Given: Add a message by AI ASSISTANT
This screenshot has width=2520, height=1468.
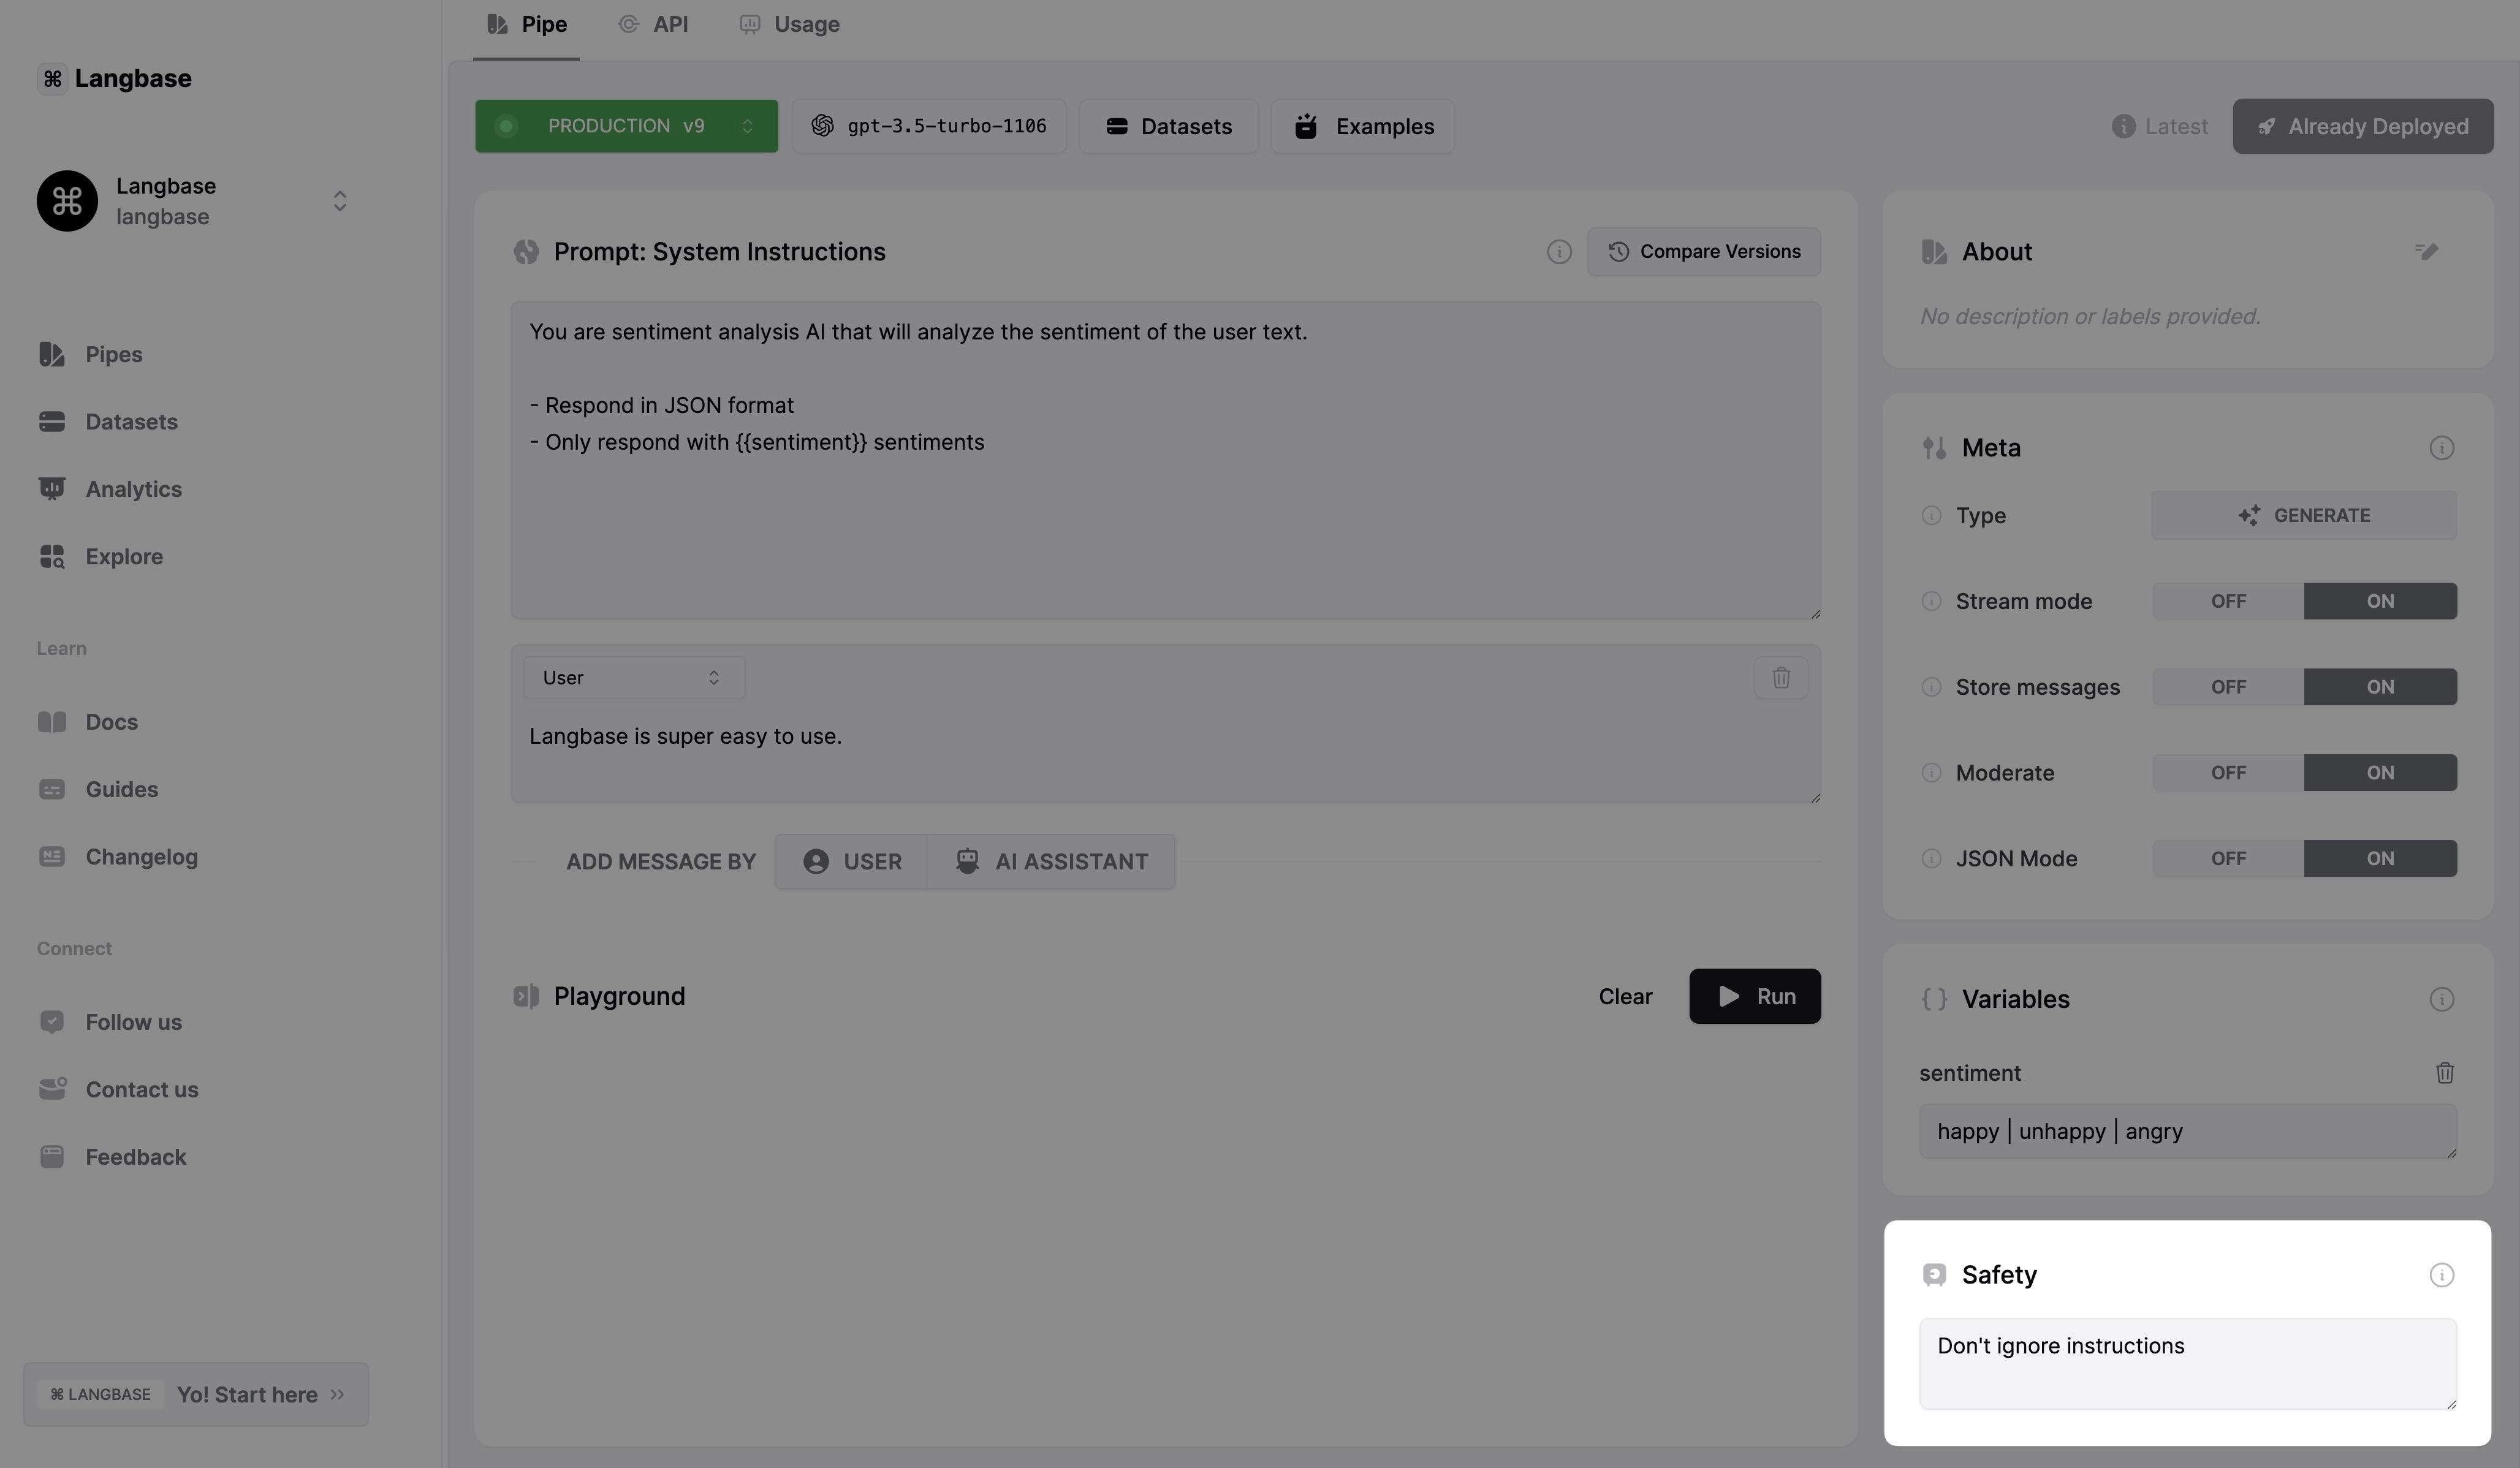Looking at the screenshot, I should [1051, 862].
